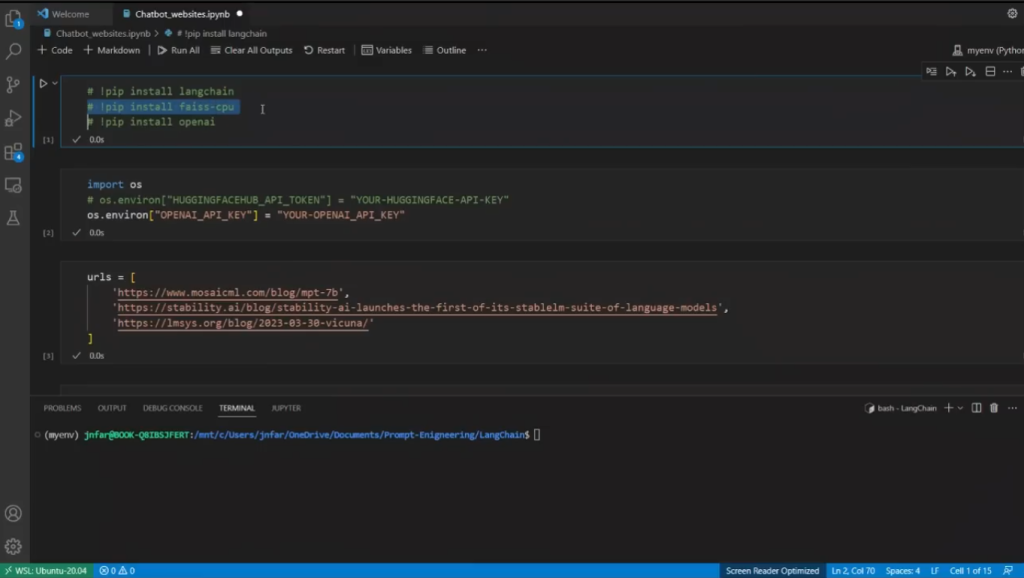Expand run options chevron beside first cell
The image size is (1024, 578).
(55, 83)
